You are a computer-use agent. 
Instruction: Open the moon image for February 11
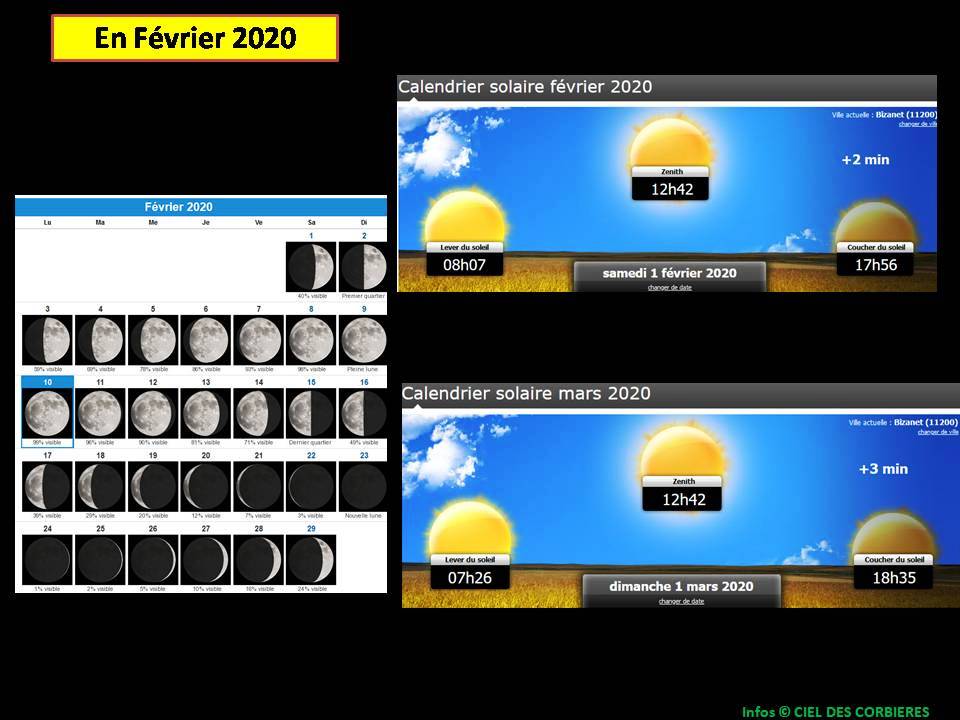coord(100,413)
